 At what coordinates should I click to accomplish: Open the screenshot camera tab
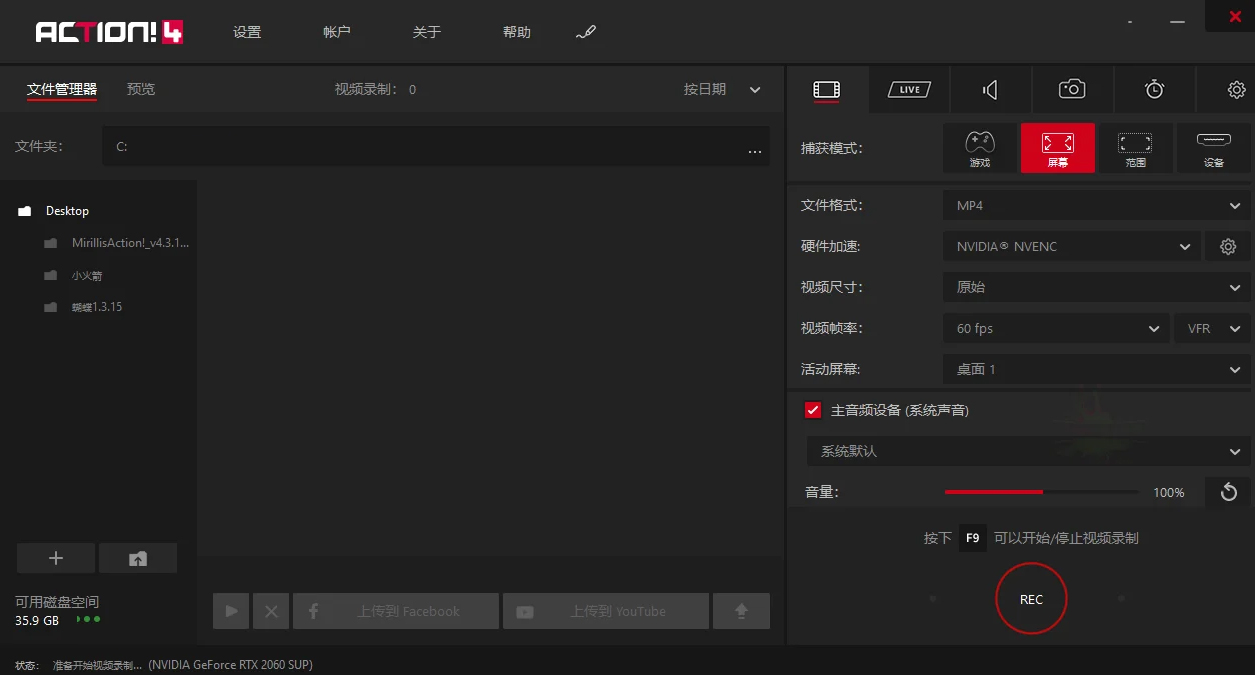(1072, 90)
